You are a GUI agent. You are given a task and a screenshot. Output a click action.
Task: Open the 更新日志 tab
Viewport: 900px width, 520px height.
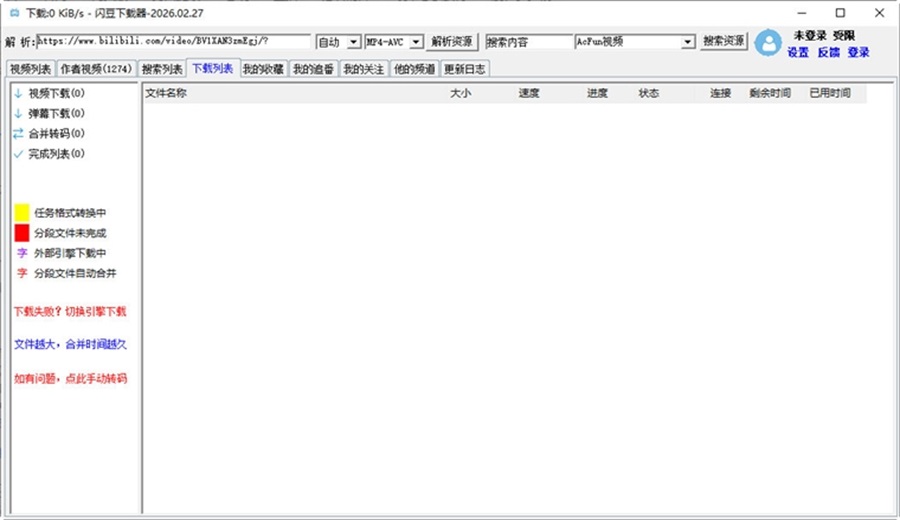coord(464,69)
